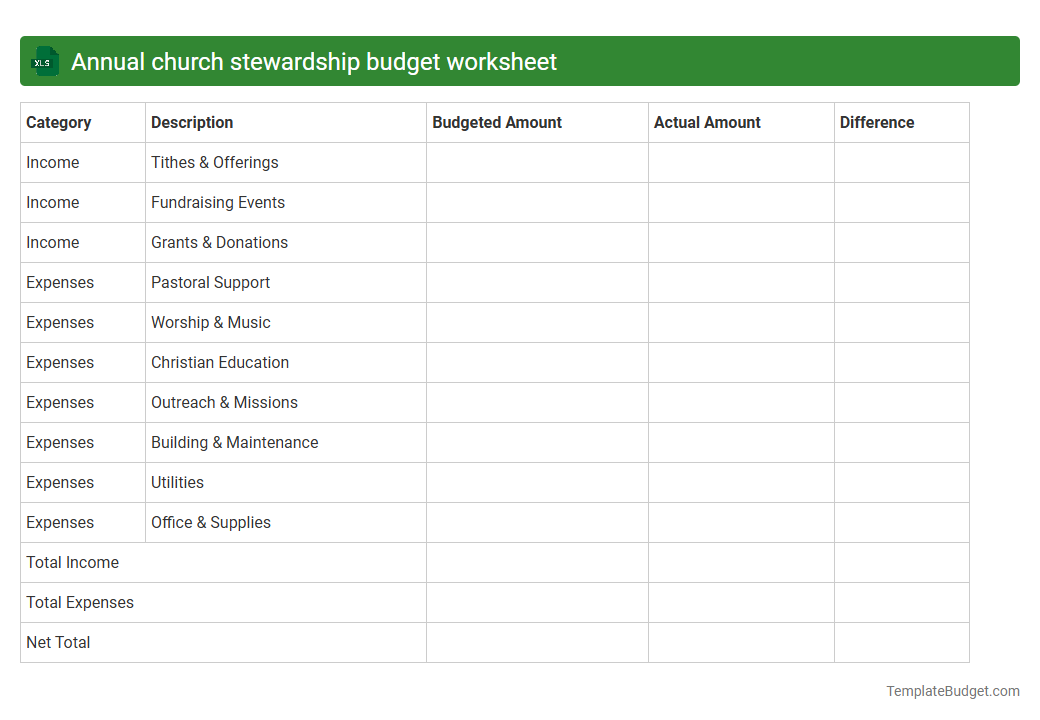Click the Christian Education cell
This screenshot has width=1040, height=720.
click(219, 362)
